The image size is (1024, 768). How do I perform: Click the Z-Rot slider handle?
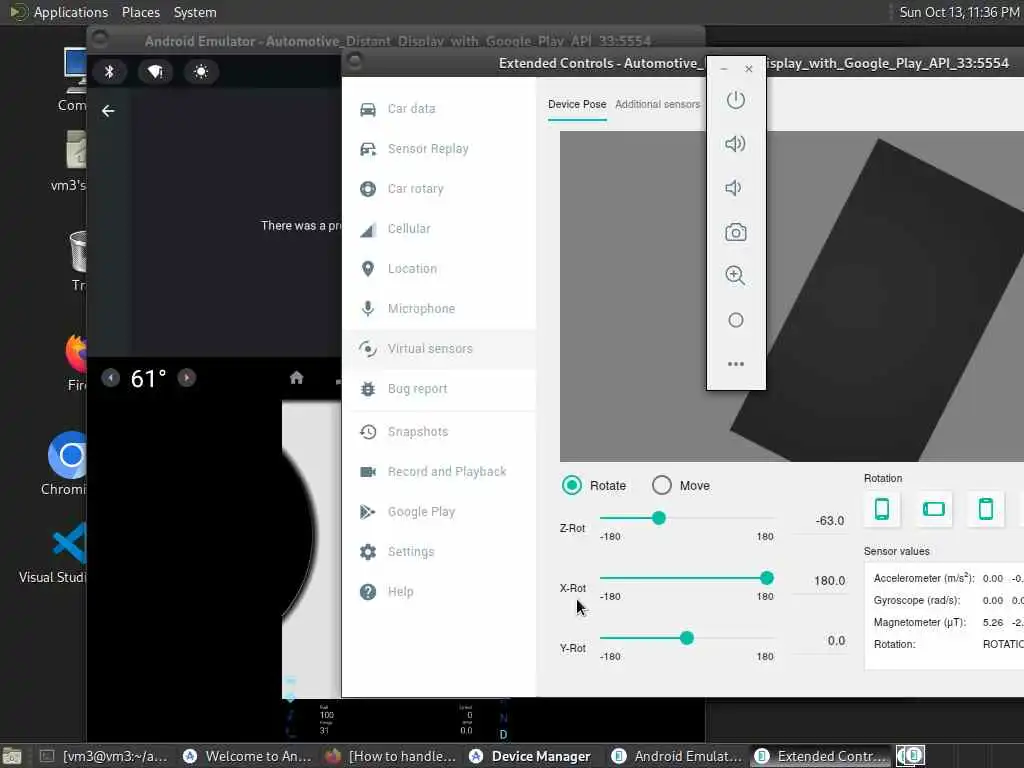point(659,518)
